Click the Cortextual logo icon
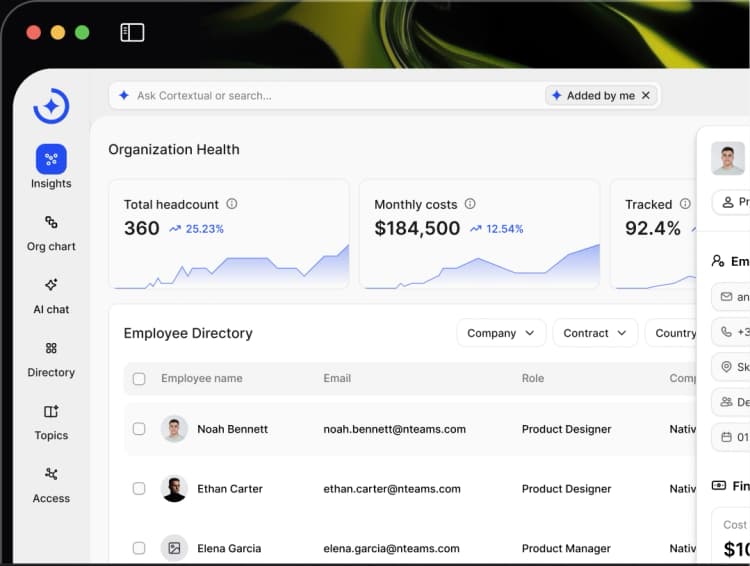The image size is (750, 566). [51, 106]
